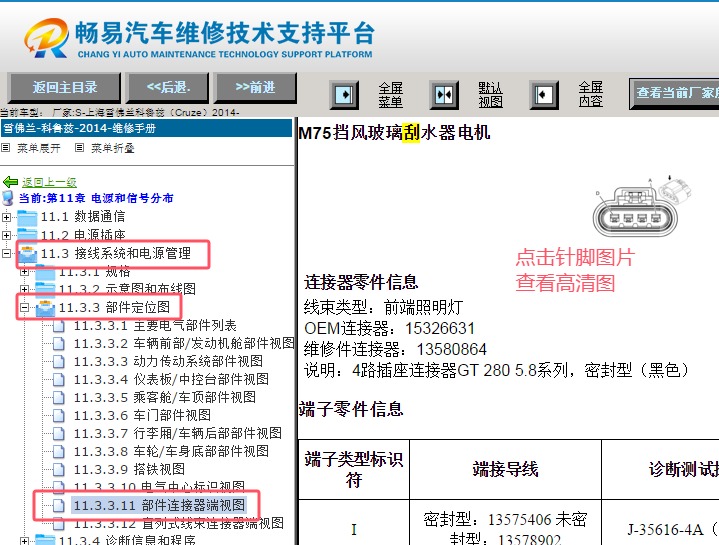The height and width of the screenshot is (545, 719).
Task: Click the 11.3.3.5 page icon
Action: coord(58,397)
